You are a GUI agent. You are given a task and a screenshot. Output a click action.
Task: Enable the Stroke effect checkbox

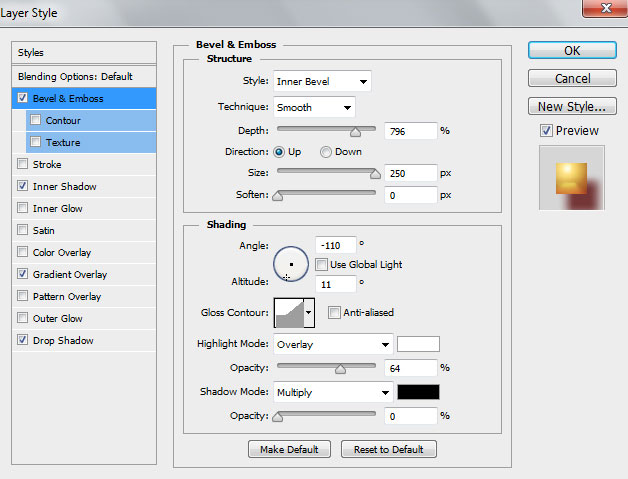(x=22, y=164)
